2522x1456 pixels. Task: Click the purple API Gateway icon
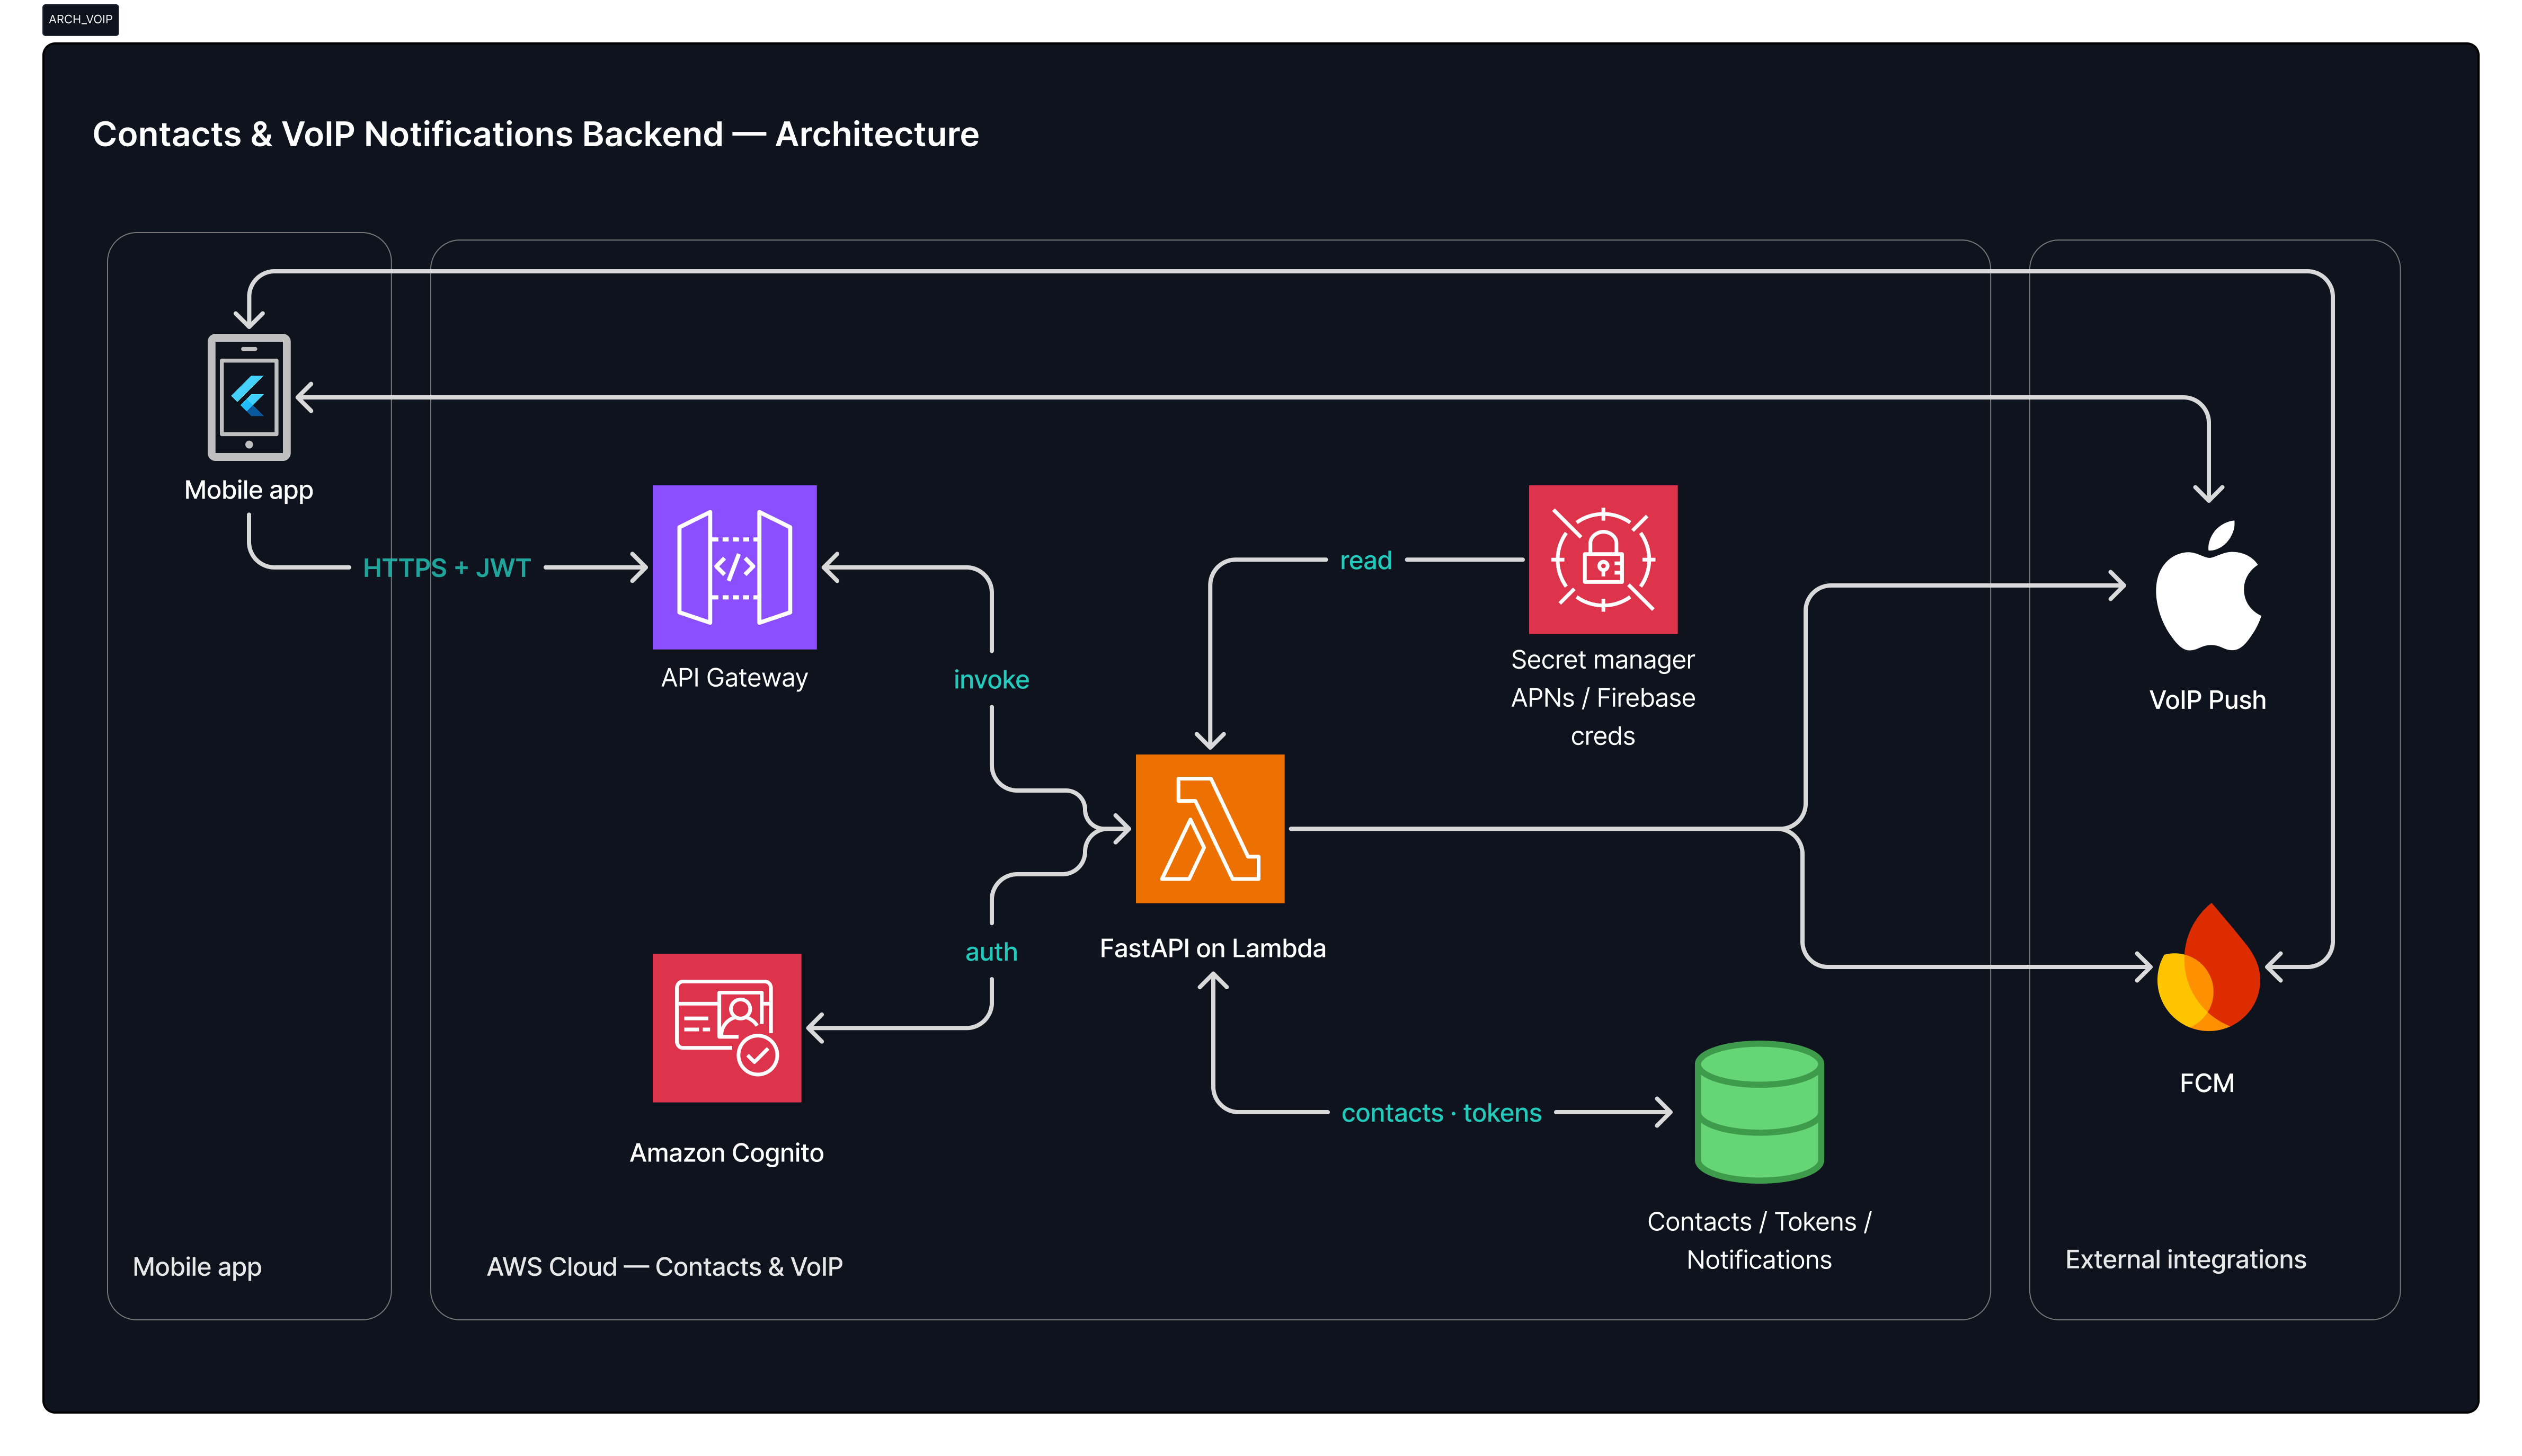734,567
